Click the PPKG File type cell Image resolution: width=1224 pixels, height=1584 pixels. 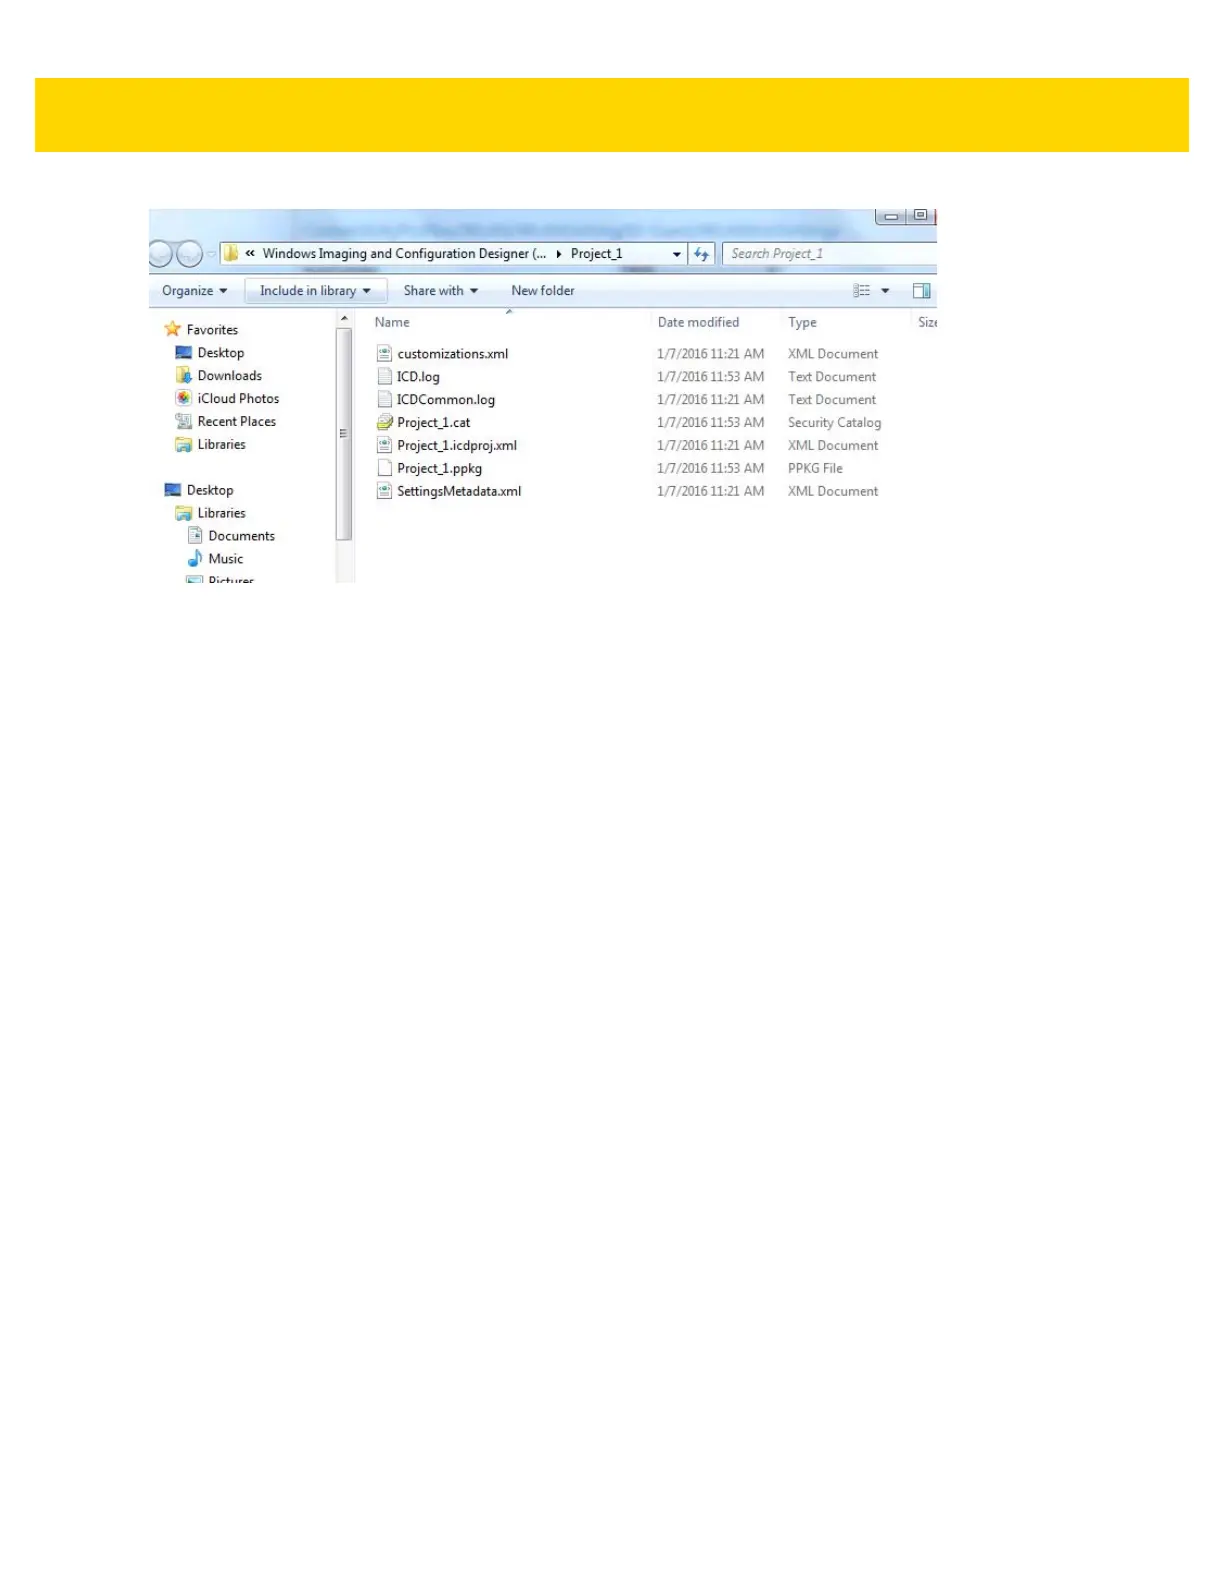coord(815,468)
